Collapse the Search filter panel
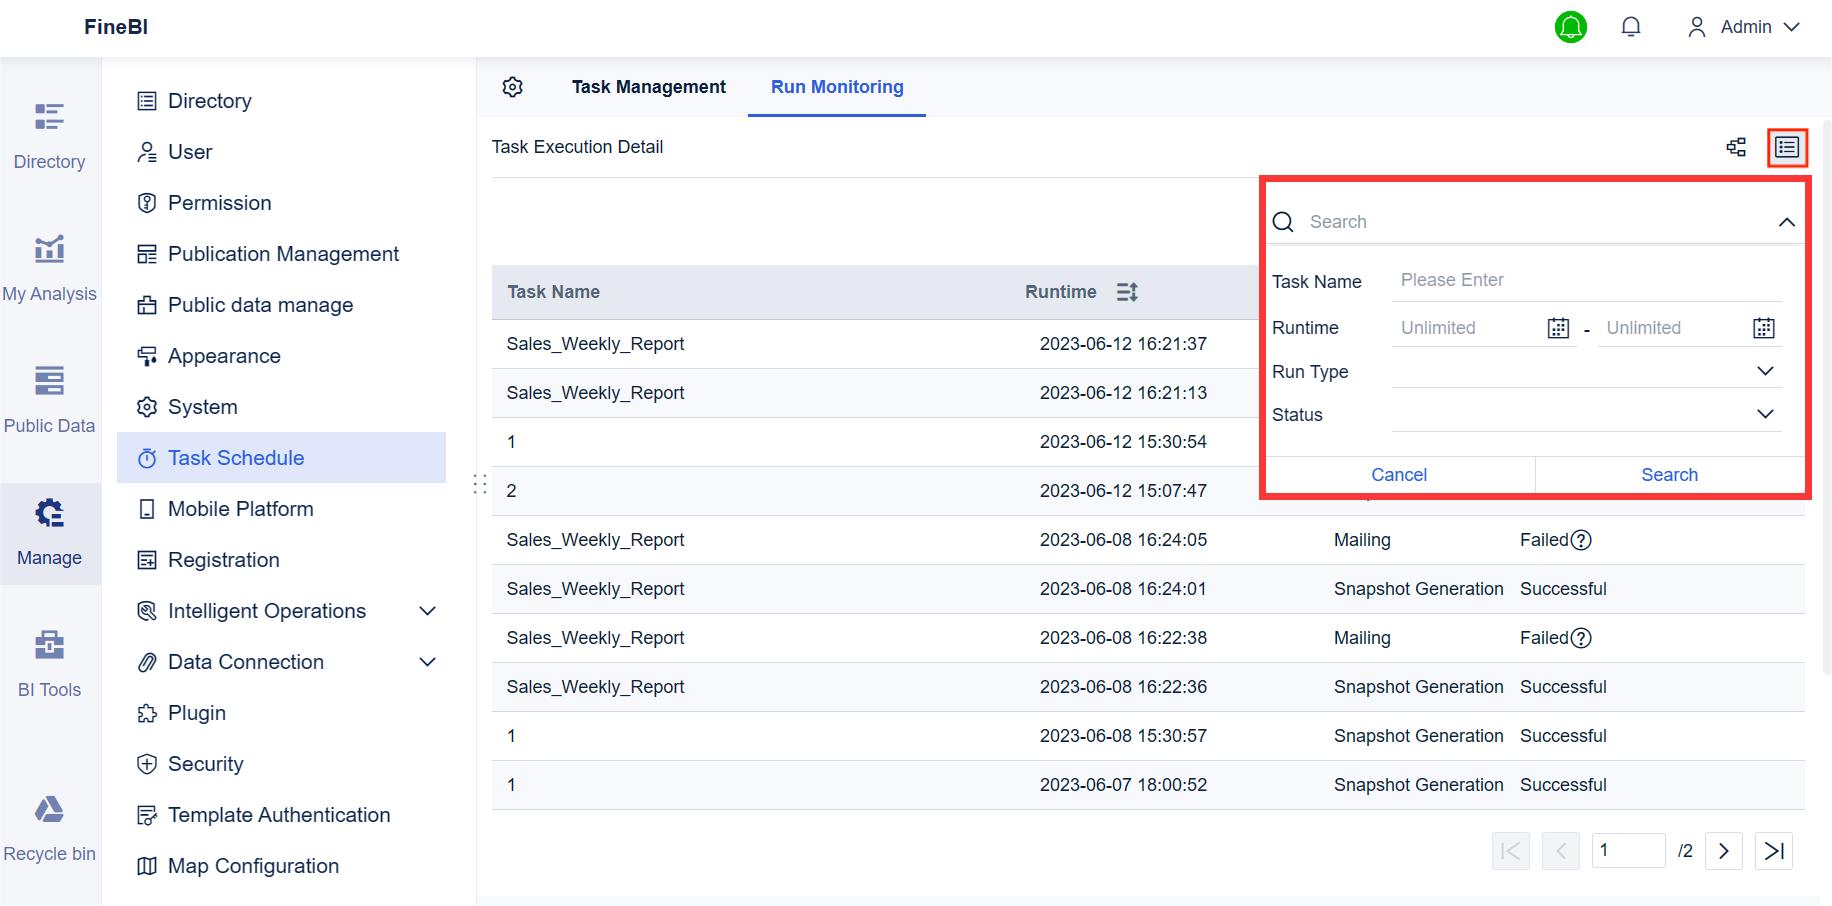The image size is (1832, 906). [1788, 221]
